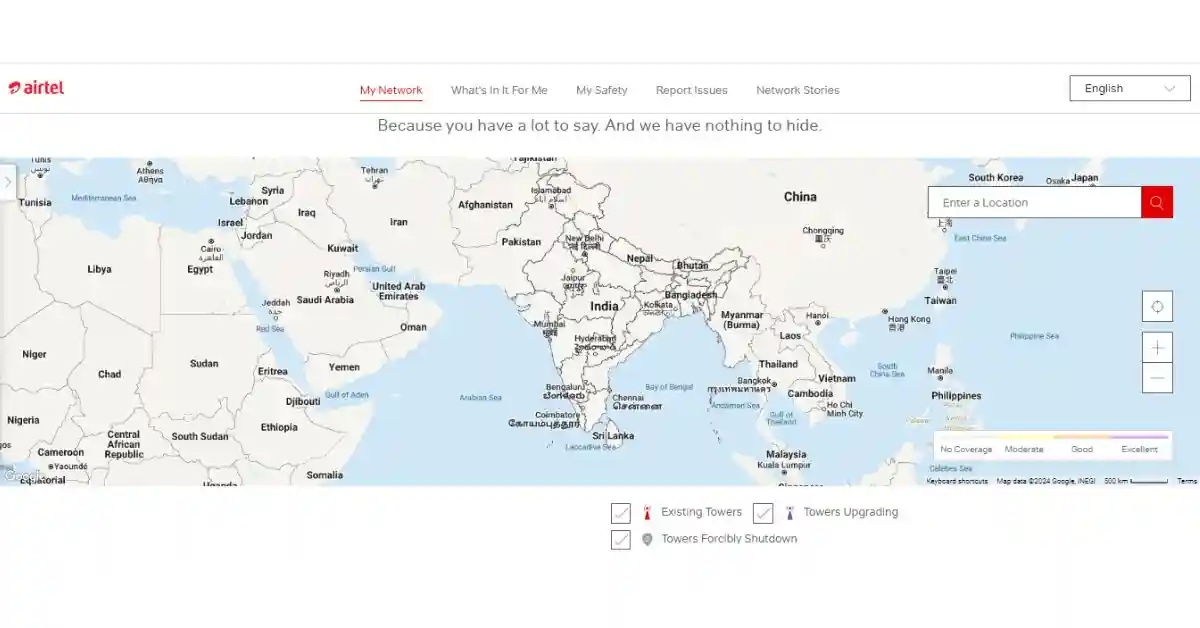The width and height of the screenshot is (1200, 628).
Task: Click the Arabian Sea label
Action: 480,397
